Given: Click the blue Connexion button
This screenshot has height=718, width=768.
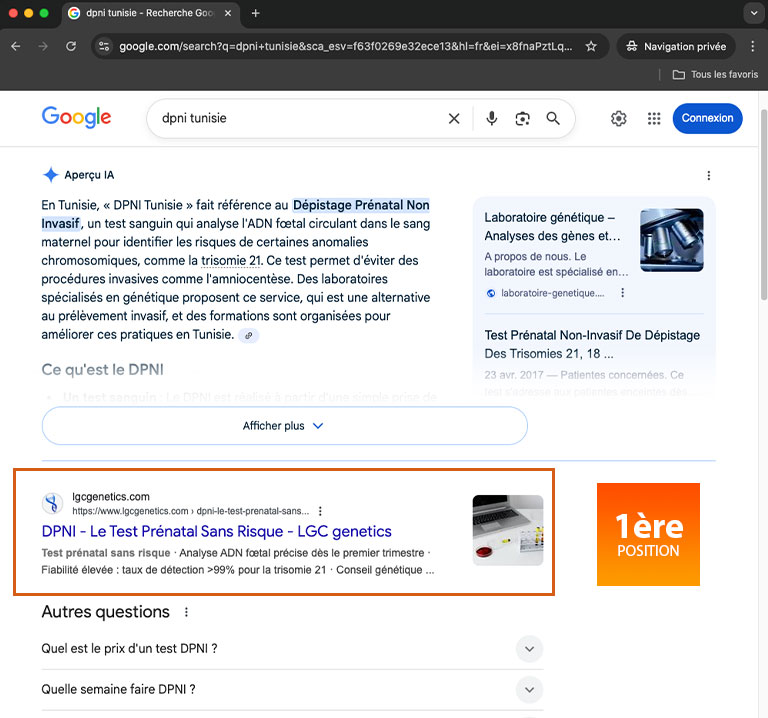Looking at the screenshot, I should pyautogui.click(x=707, y=118).
